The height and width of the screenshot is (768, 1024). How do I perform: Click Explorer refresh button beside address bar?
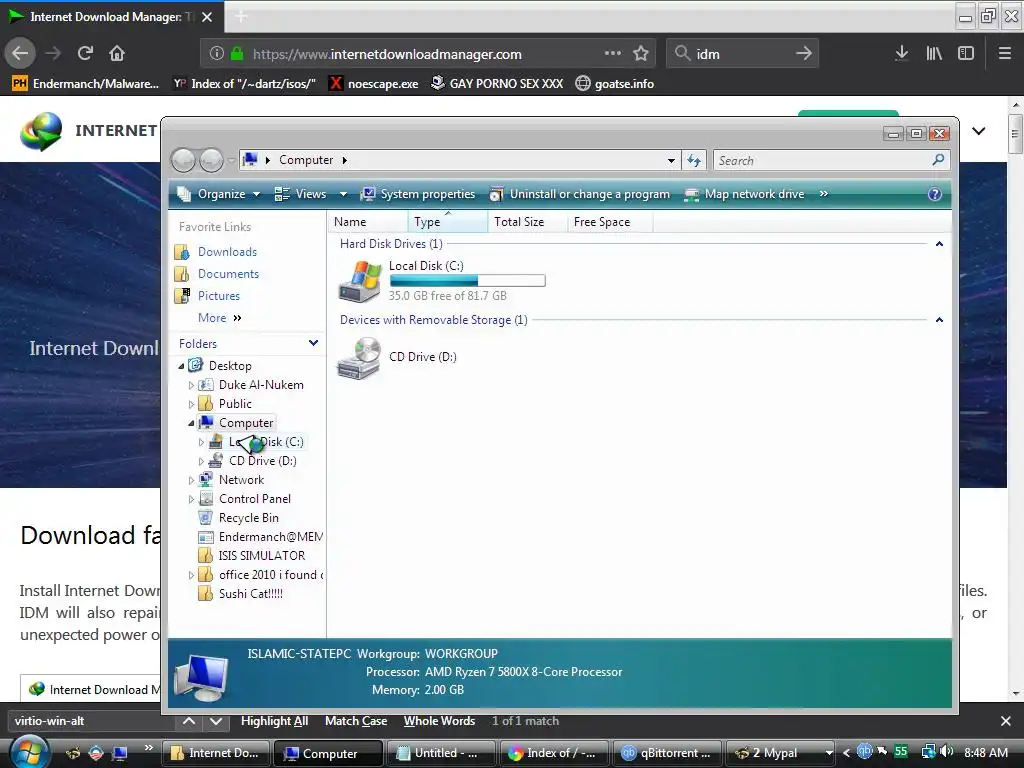coord(694,160)
